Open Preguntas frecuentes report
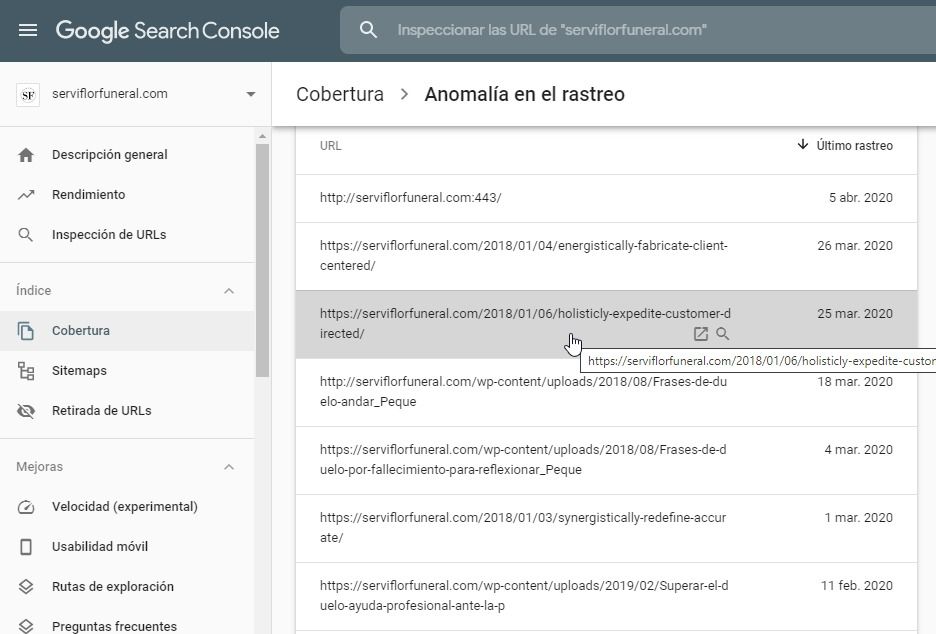936x634 pixels. pos(114,626)
